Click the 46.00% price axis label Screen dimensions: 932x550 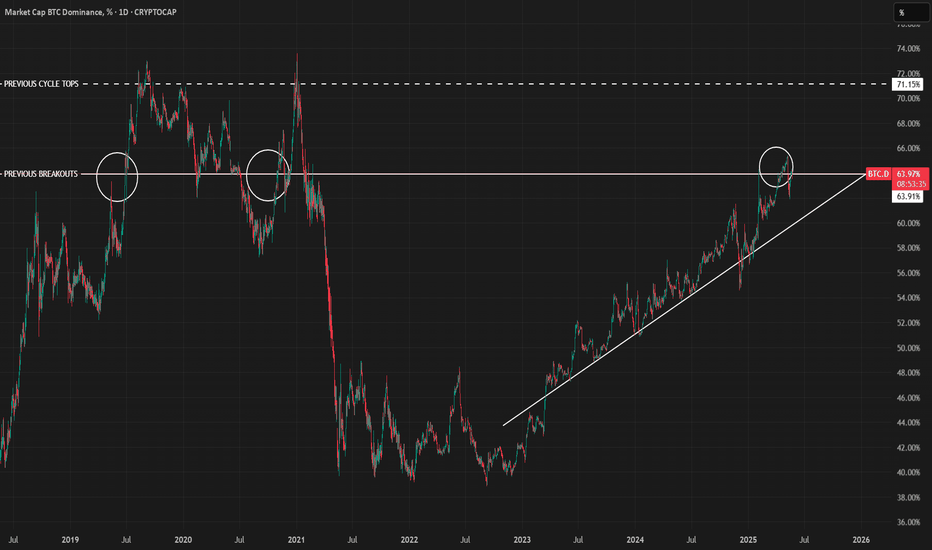click(908, 398)
